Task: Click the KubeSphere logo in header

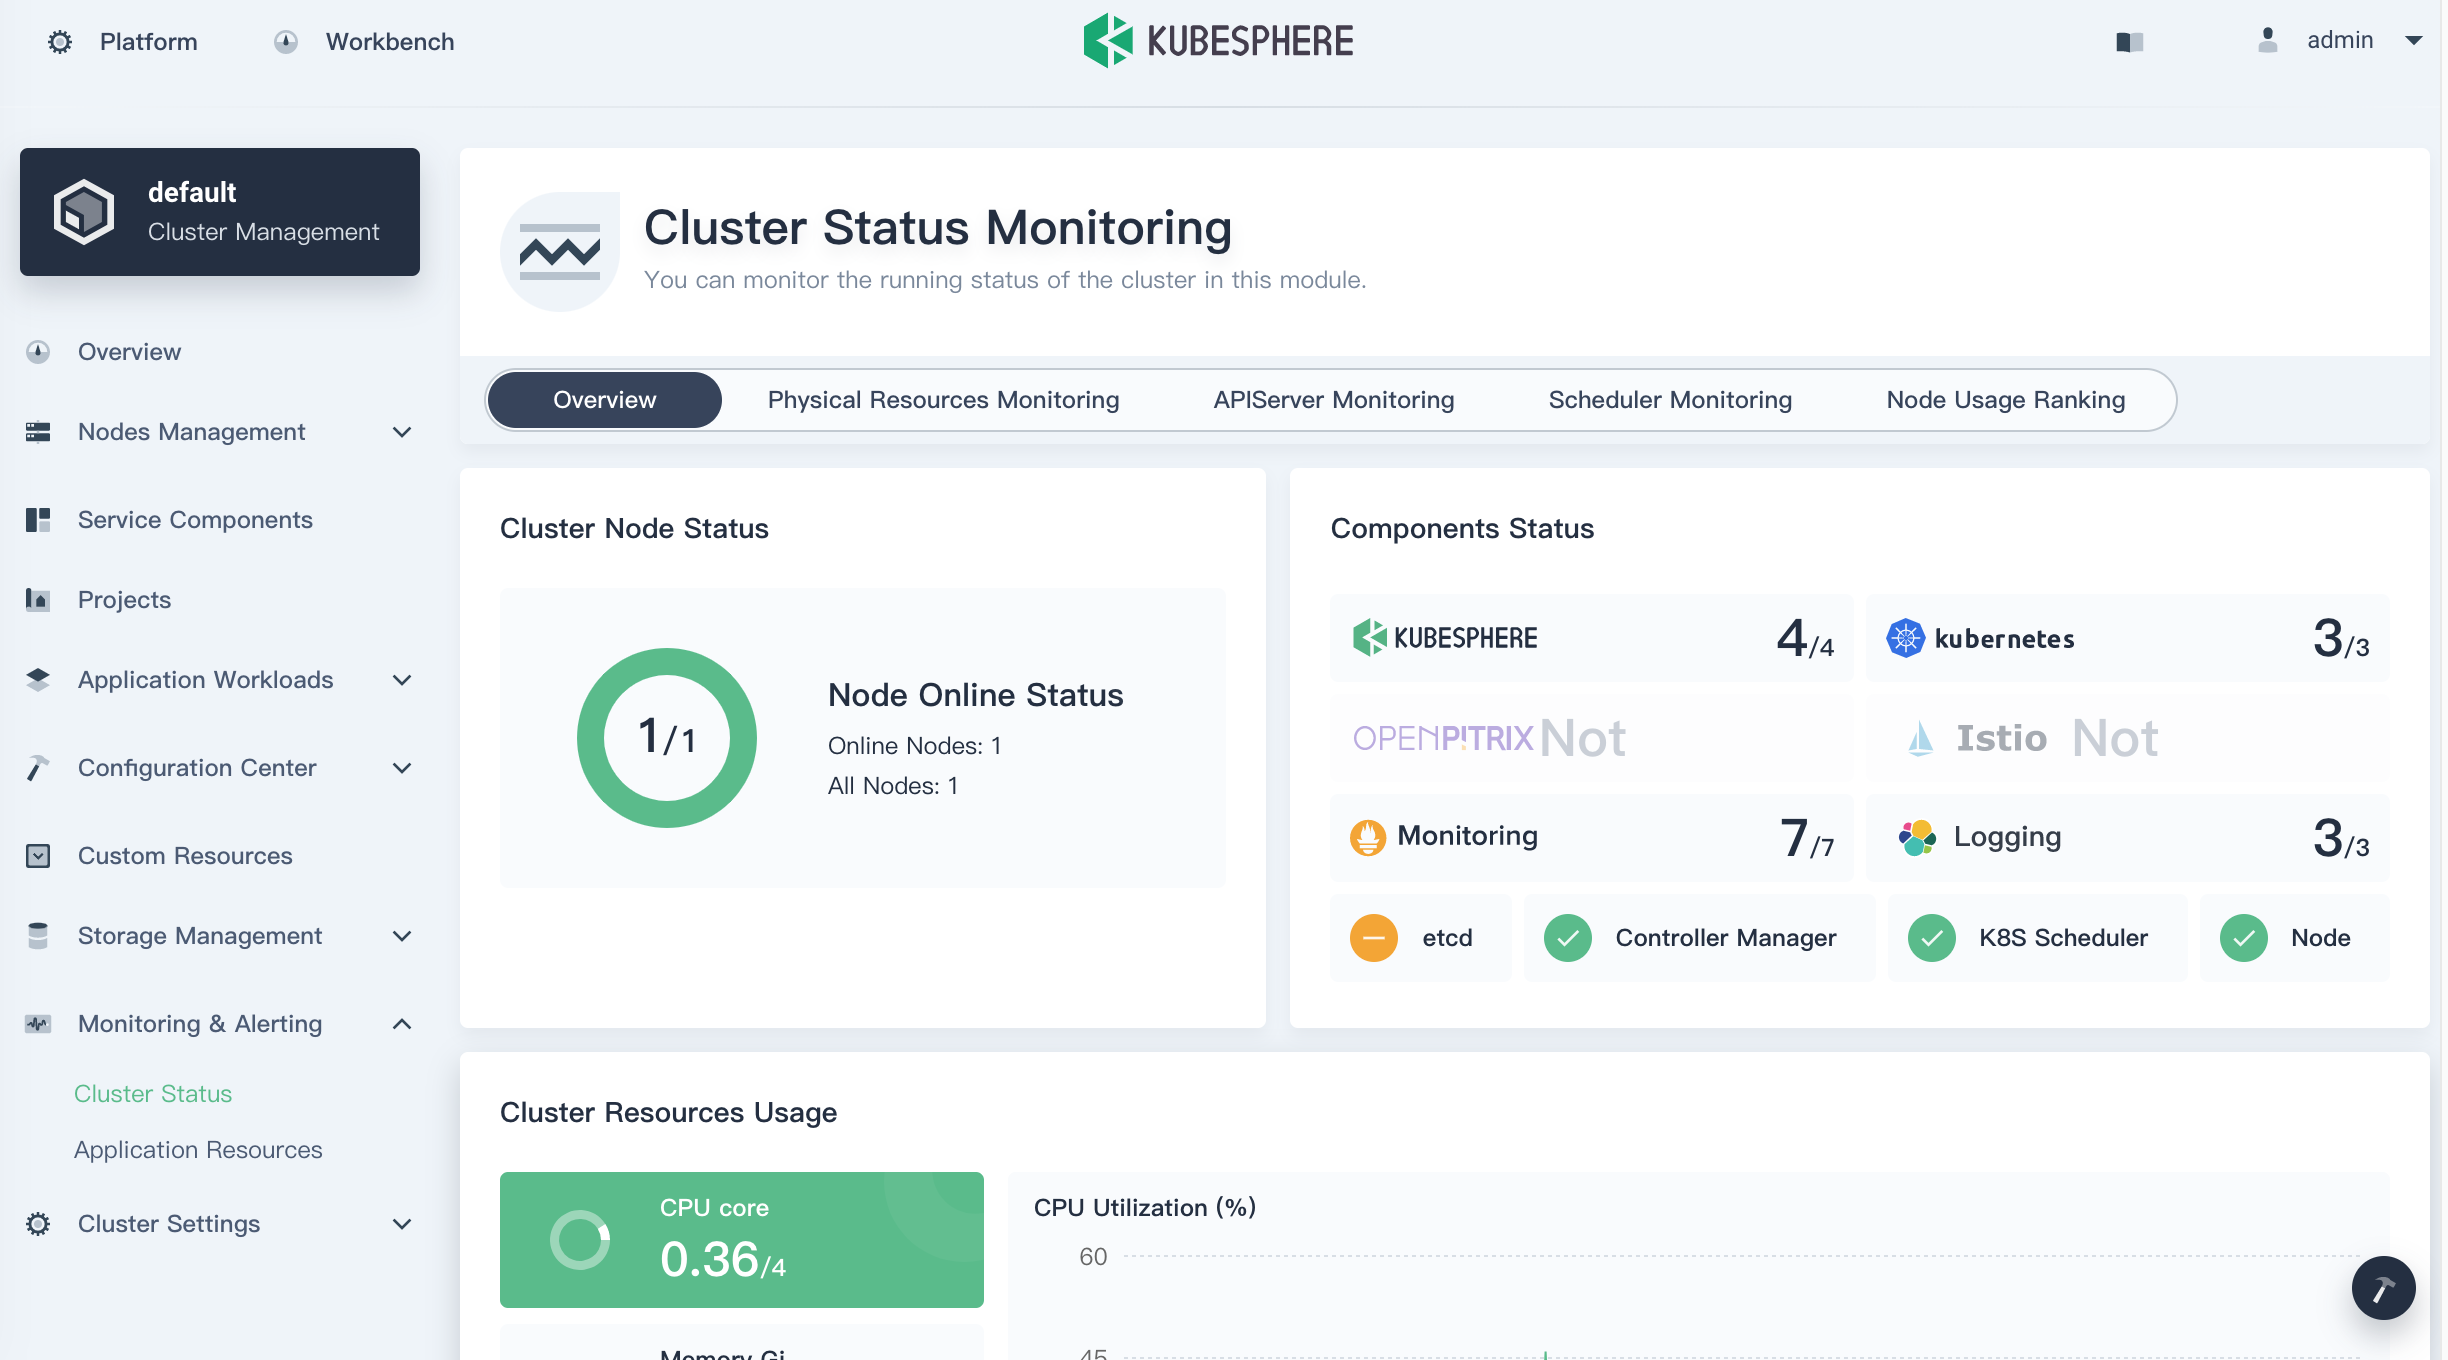Action: coord(1218,41)
